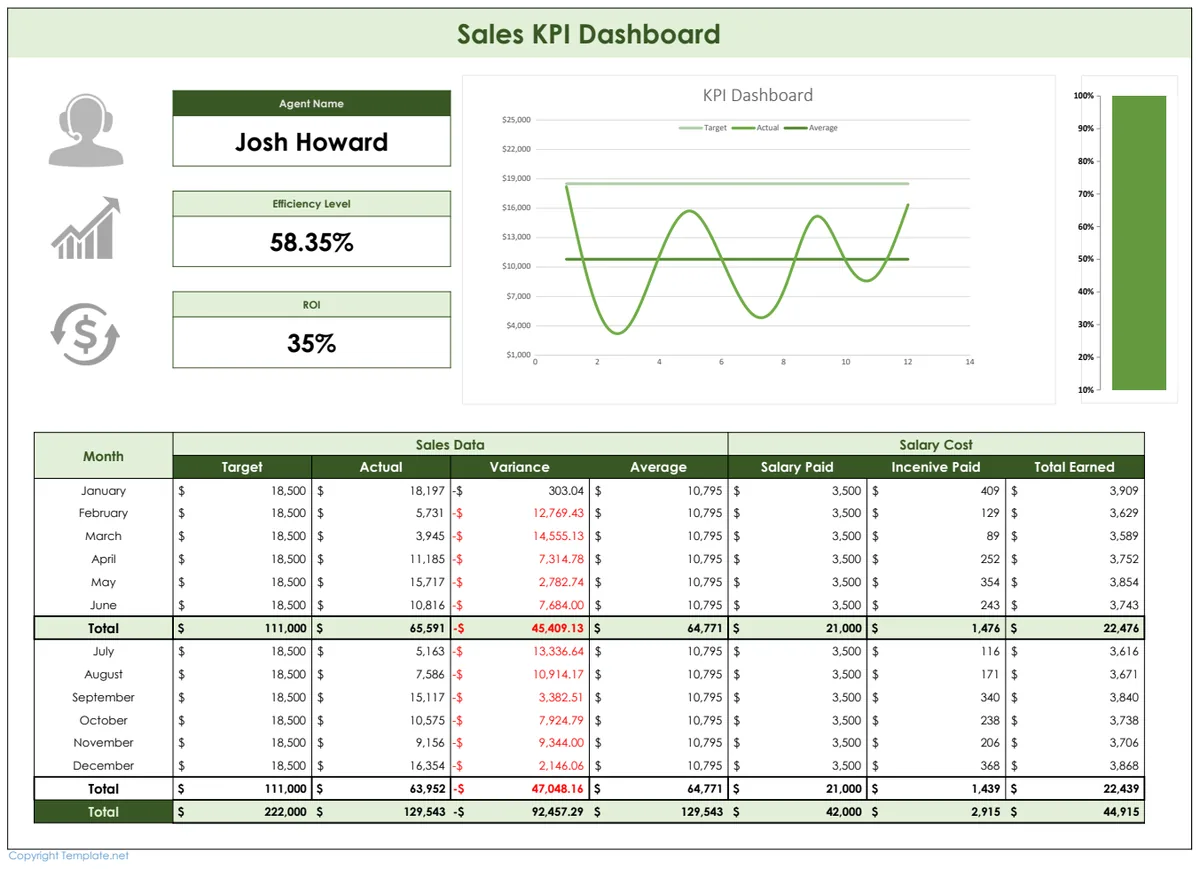The image size is (1200, 869).
Task: Select September total earned 3,840
Action: click(x=1124, y=697)
